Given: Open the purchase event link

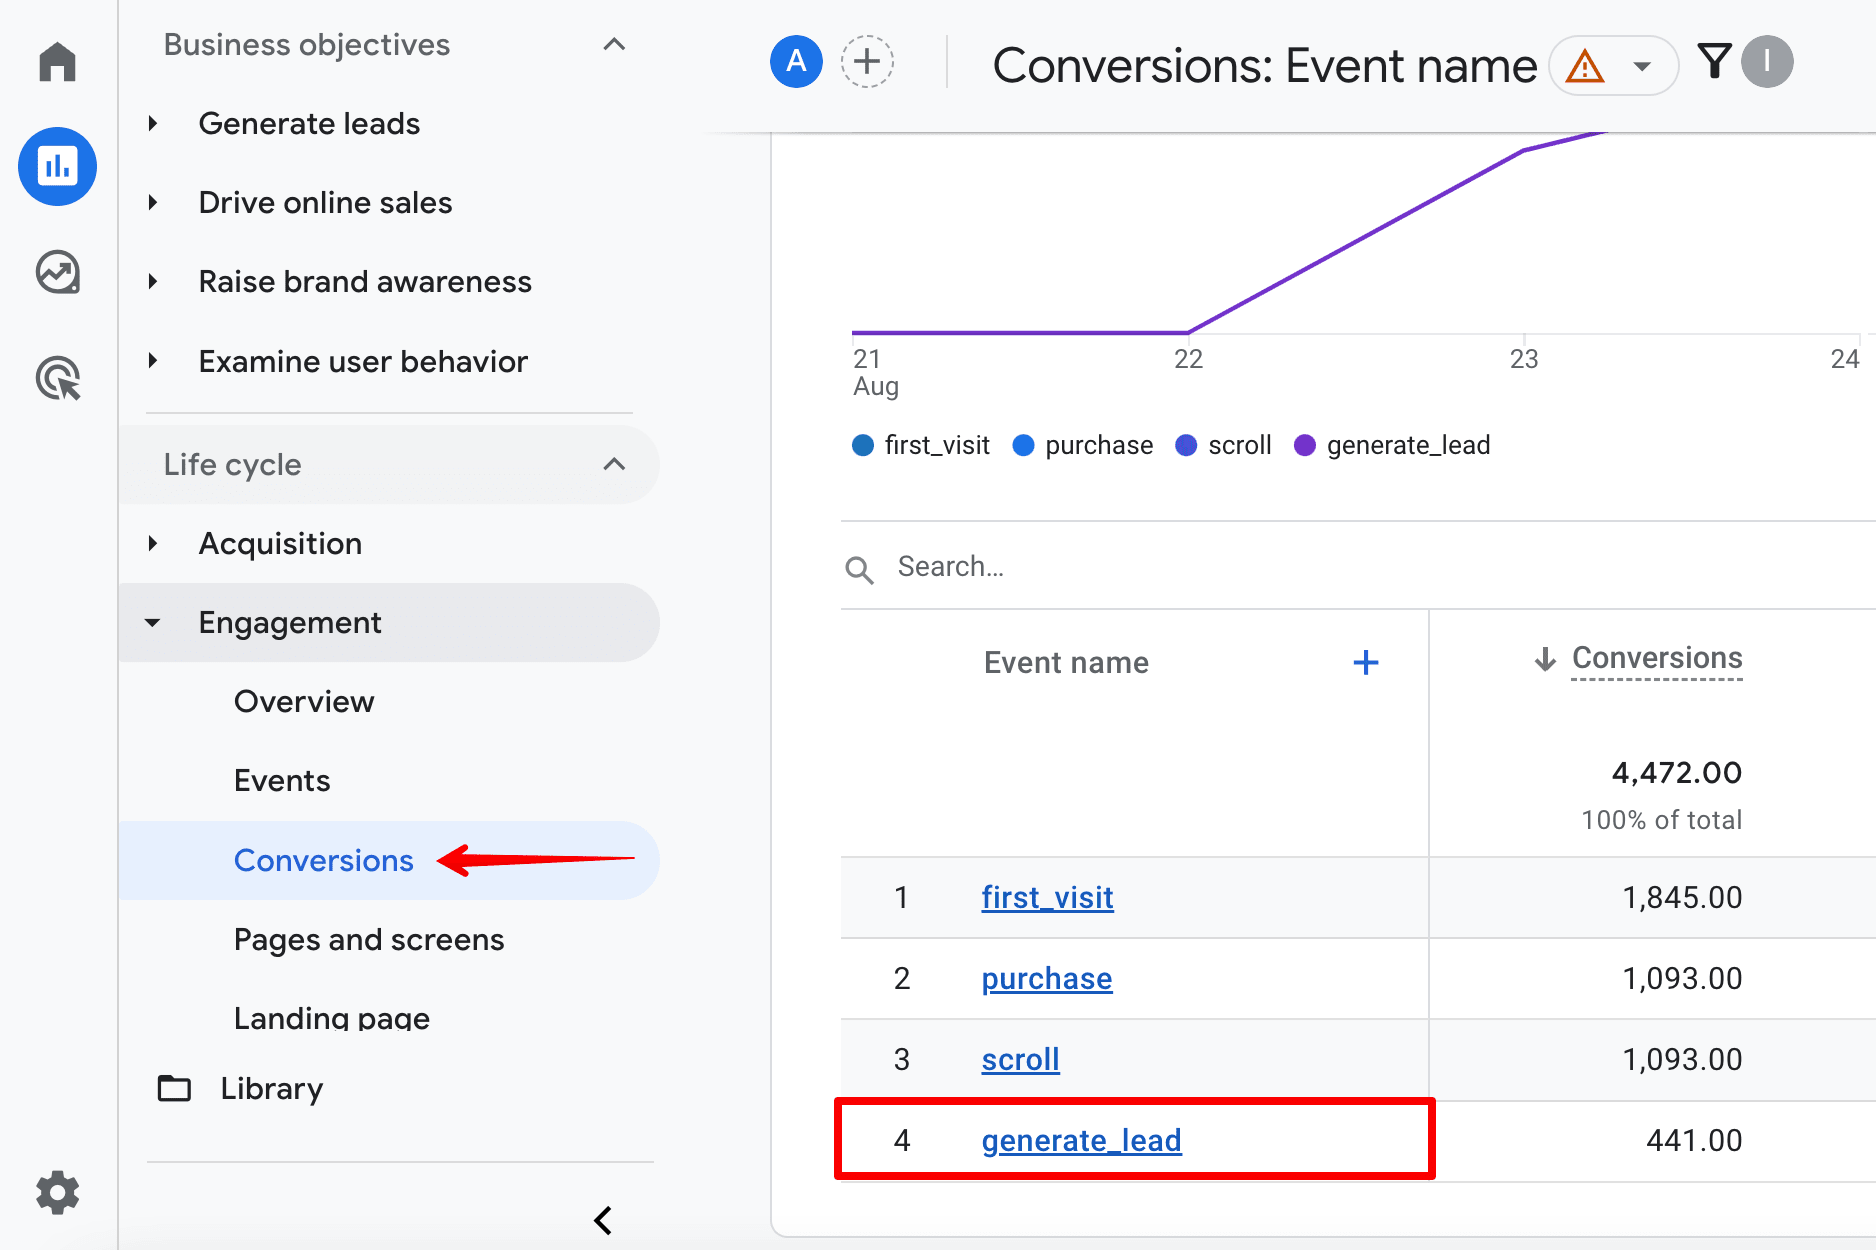Looking at the screenshot, I should click(1046, 978).
